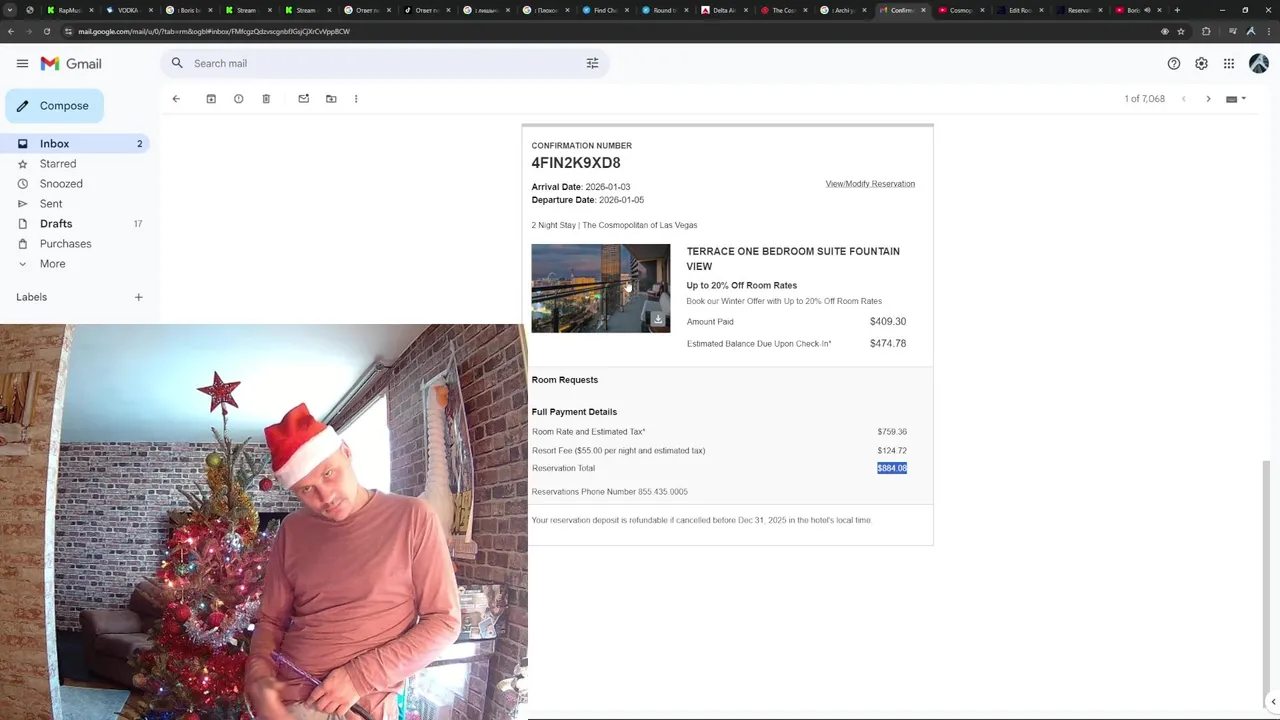Show search options filter icon

592,63
